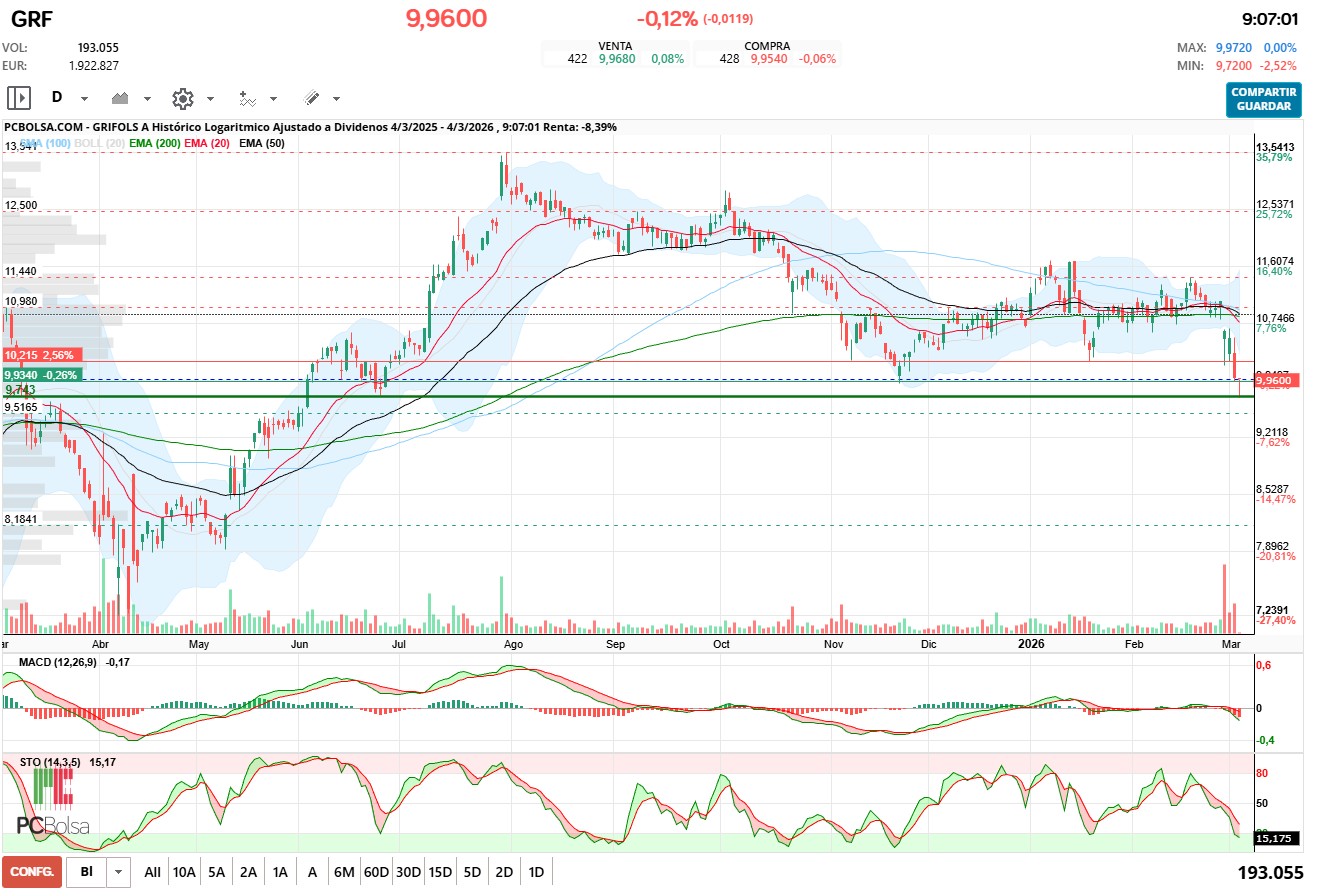Toggle the EMA (50) indicator label
Viewport: 1317px width, 893px height.
click(262, 144)
